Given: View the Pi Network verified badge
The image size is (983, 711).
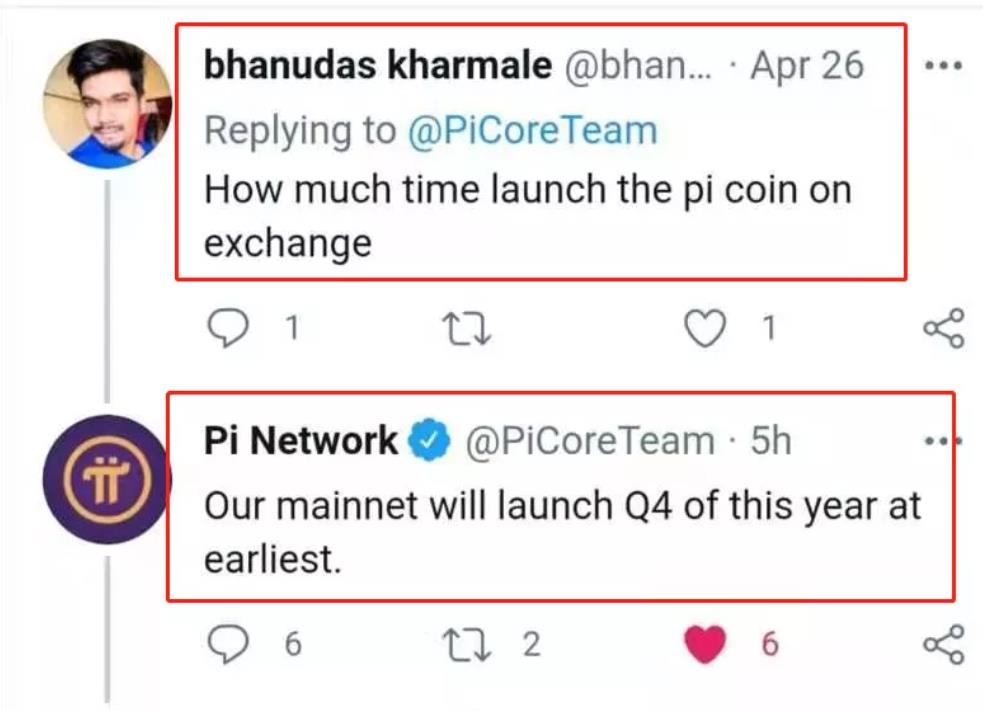Looking at the screenshot, I should [429, 440].
